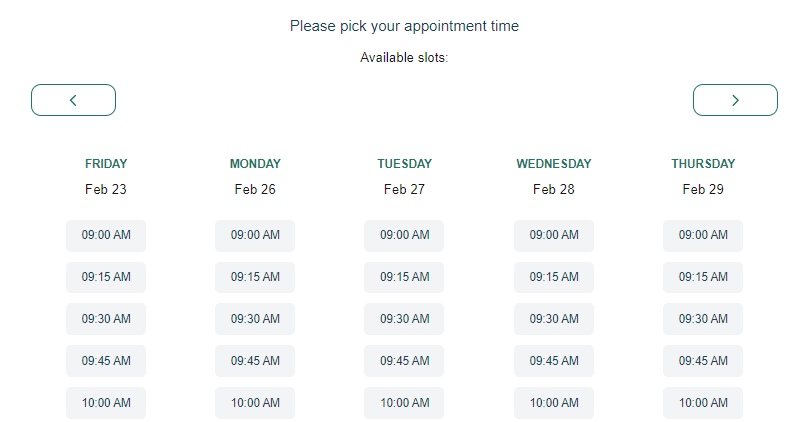
Task: Select Tuesday Feb 27 09:00 AM slot
Action: click(404, 235)
